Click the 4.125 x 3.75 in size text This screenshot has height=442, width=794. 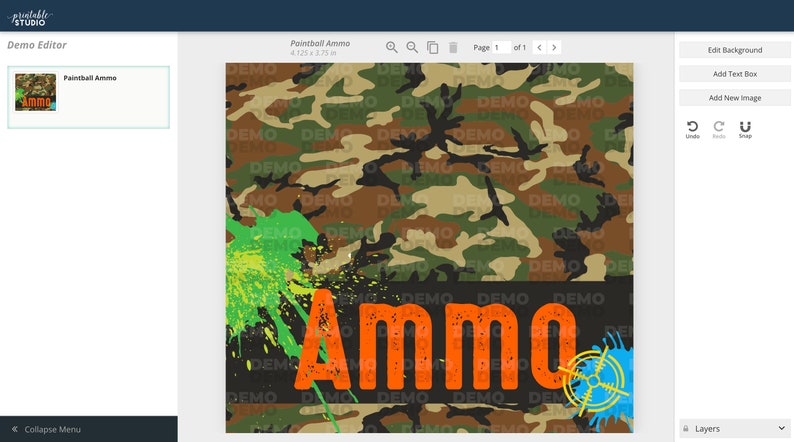pos(313,53)
